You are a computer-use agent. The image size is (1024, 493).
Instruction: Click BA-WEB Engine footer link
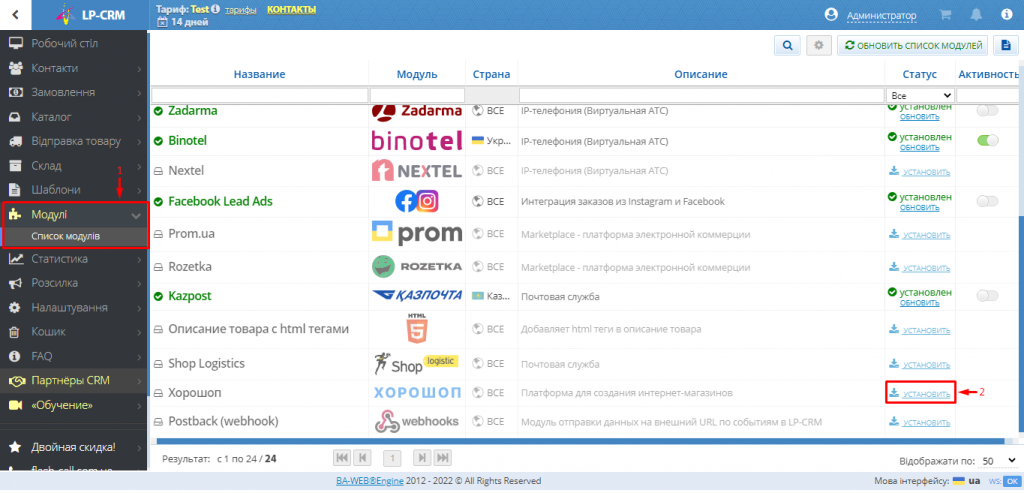[370, 481]
